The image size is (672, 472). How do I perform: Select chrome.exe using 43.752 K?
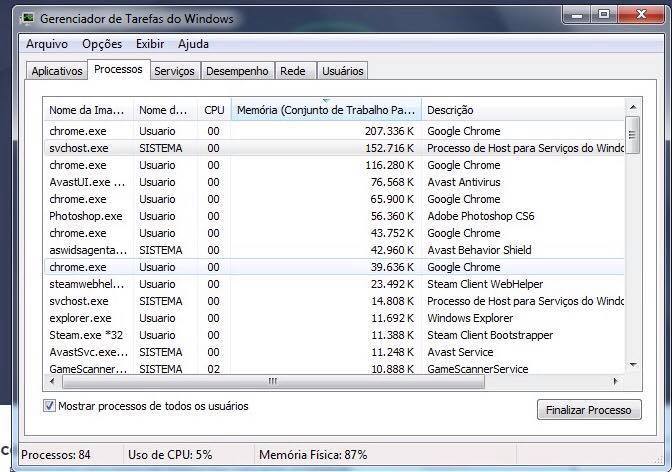click(x=334, y=233)
